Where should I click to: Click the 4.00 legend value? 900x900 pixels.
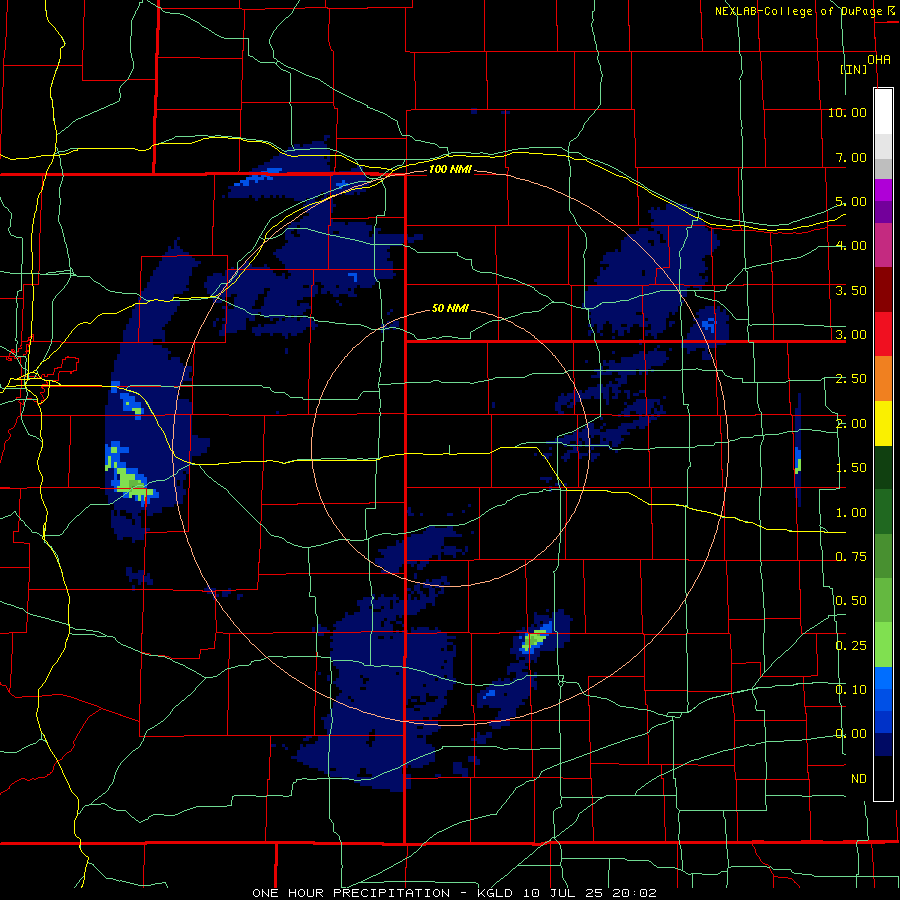coord(851,246)
